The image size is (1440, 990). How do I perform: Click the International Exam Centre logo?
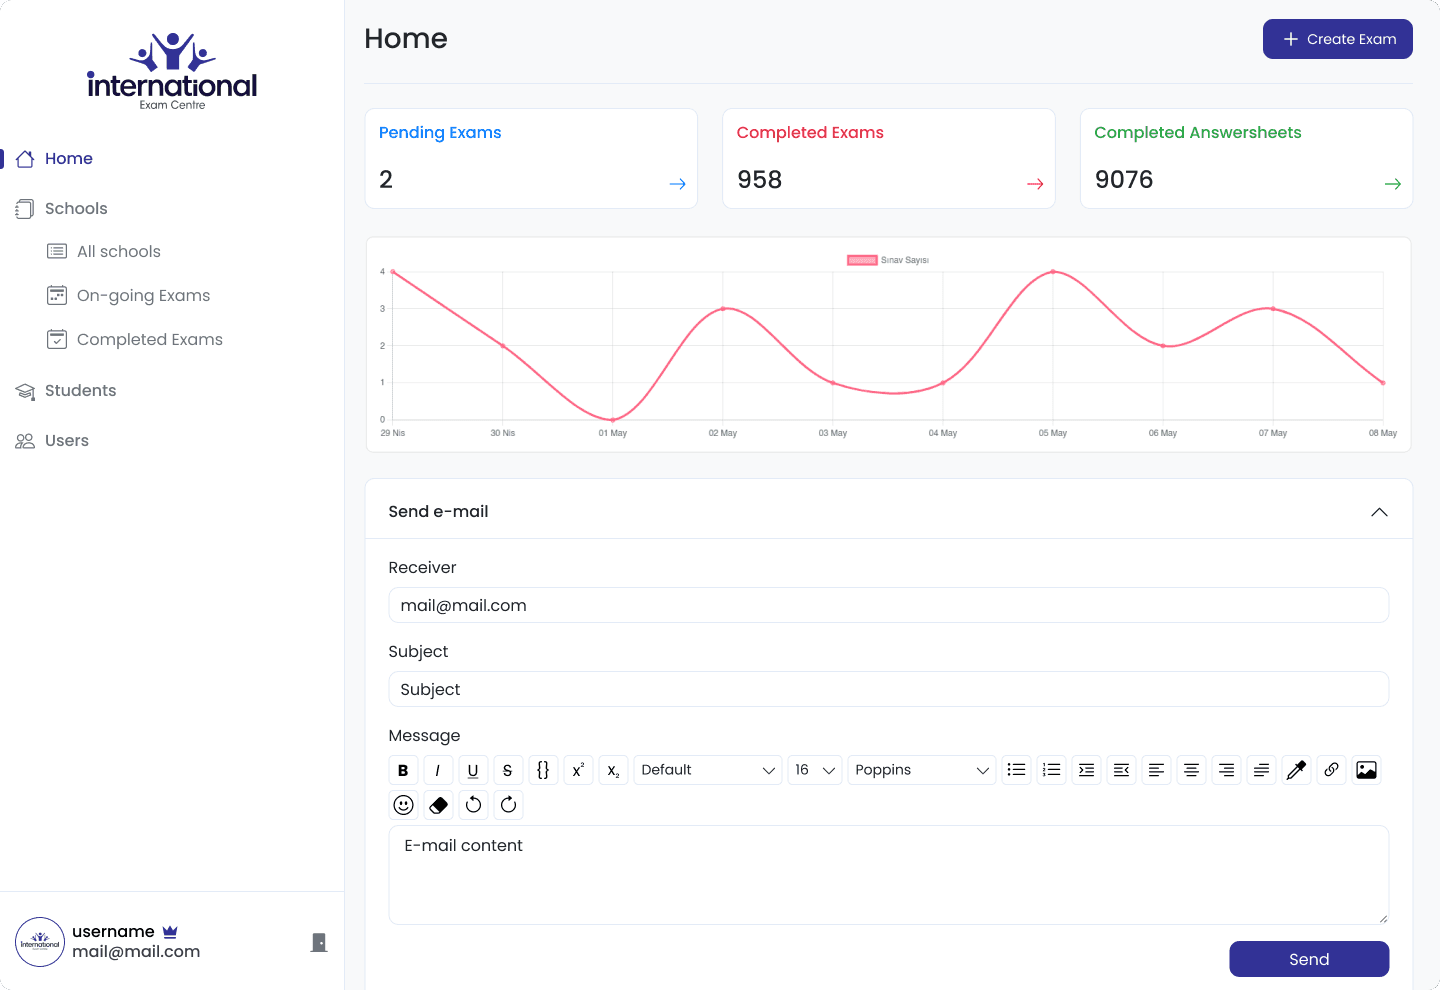click(172, 72)
